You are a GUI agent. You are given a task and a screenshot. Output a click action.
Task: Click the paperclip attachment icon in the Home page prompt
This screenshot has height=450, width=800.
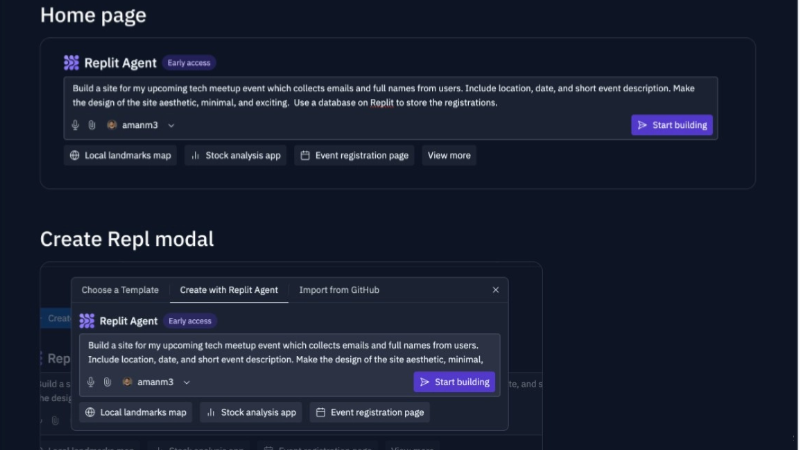tap(91, 125)
